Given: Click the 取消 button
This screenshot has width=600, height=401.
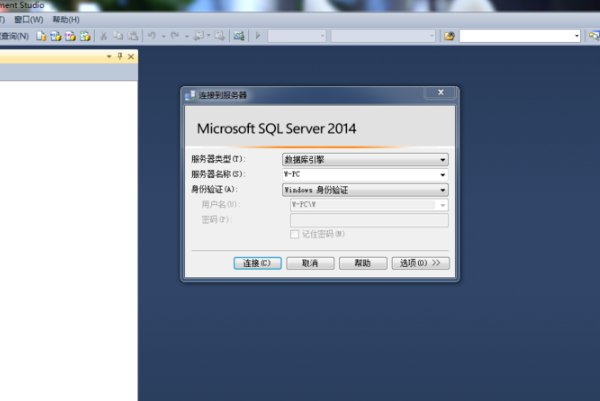Looking at the screenshot, I should coord(310,263).
